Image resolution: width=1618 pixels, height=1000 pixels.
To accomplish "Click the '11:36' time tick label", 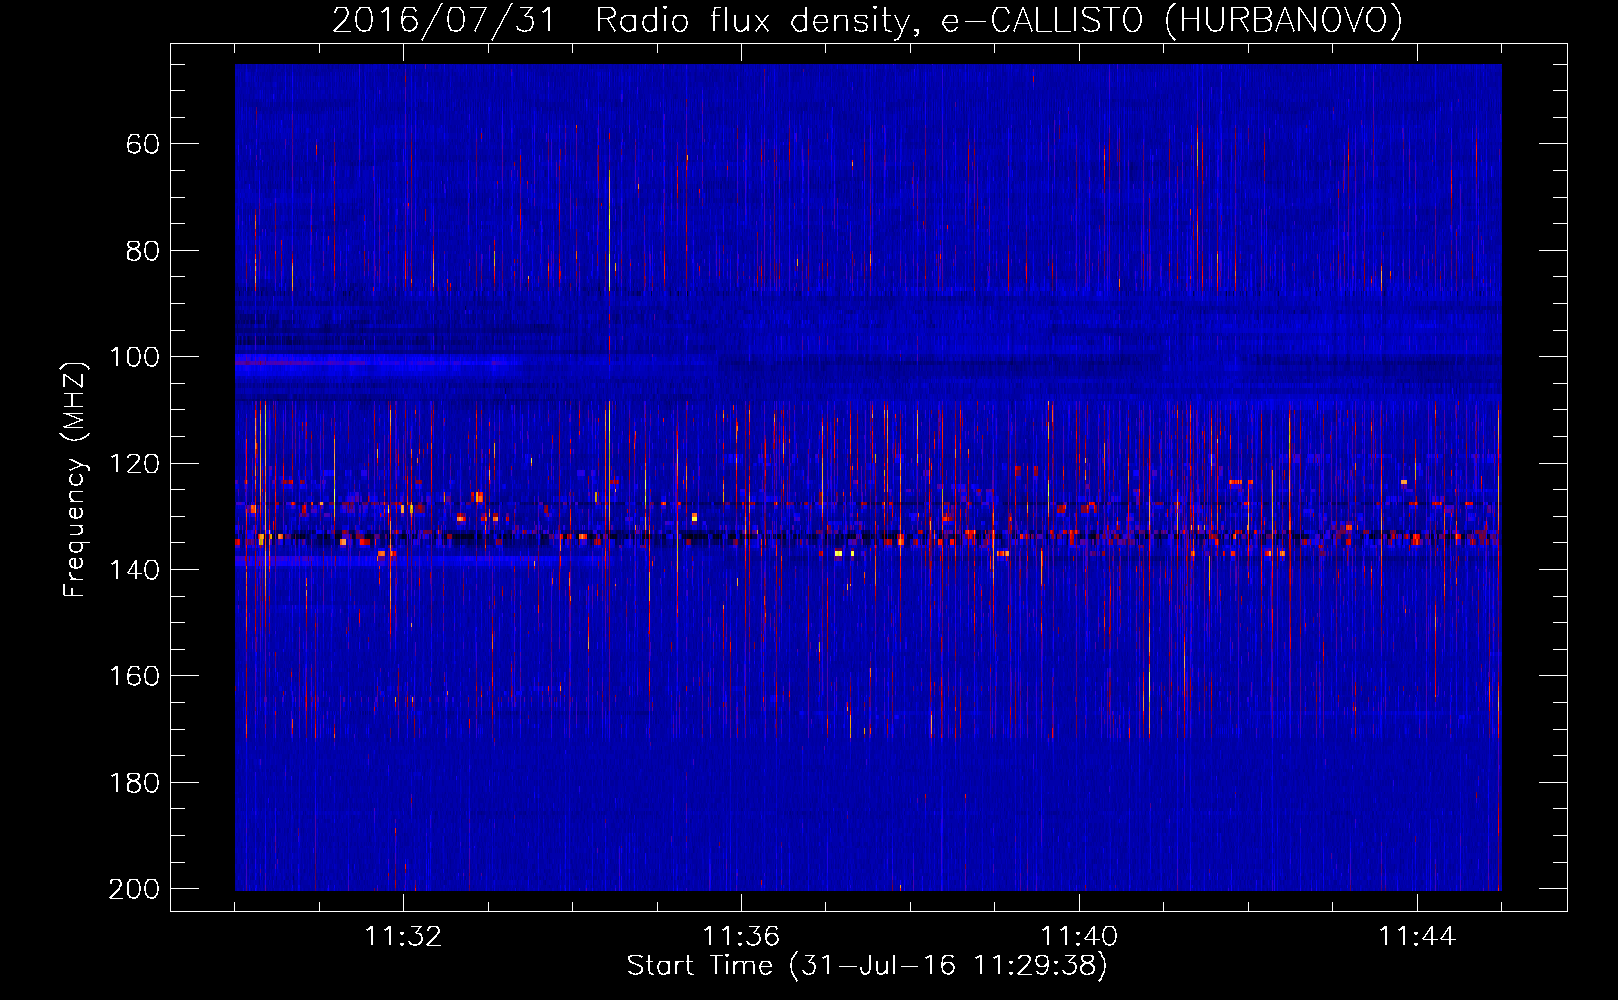I will click(x=741, y=936).
